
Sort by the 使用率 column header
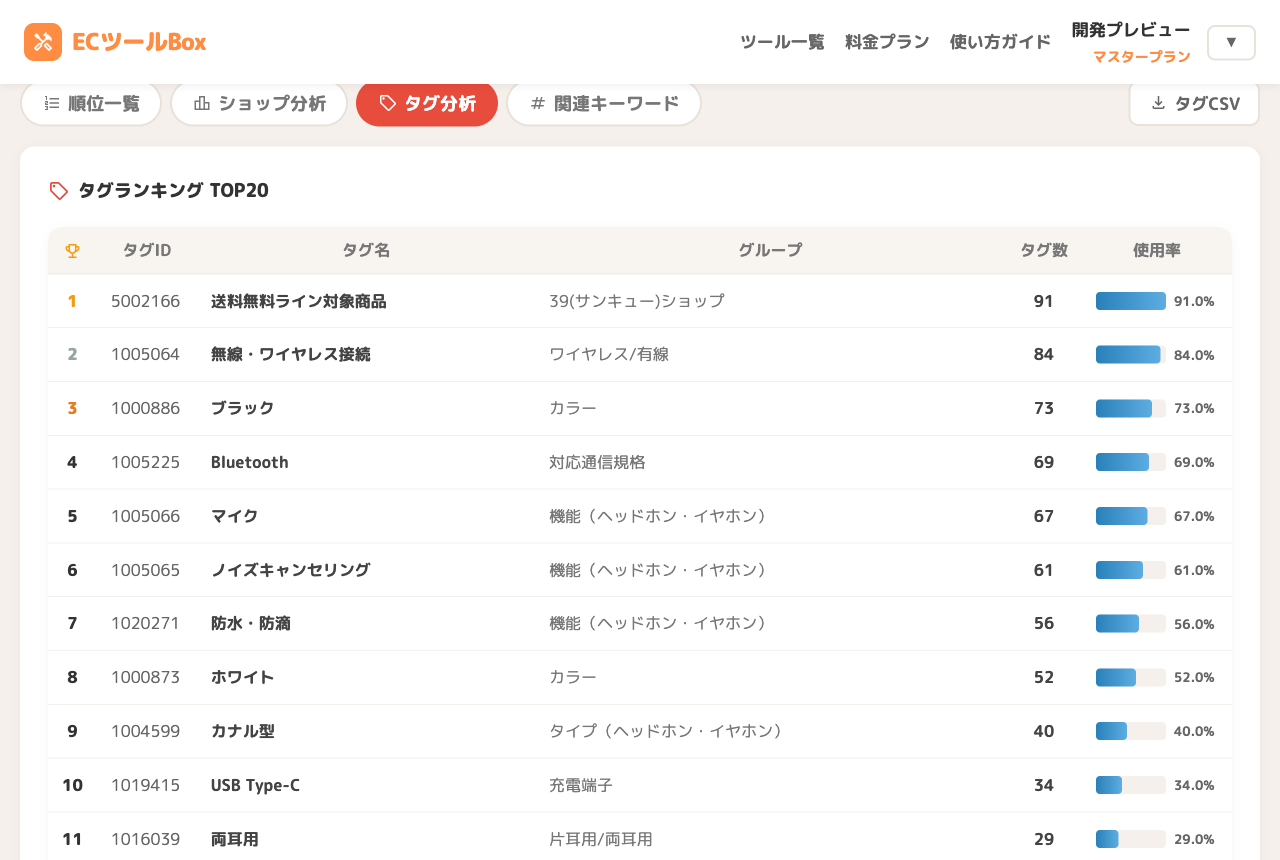pyautogui.click(x=1157, y=251)
